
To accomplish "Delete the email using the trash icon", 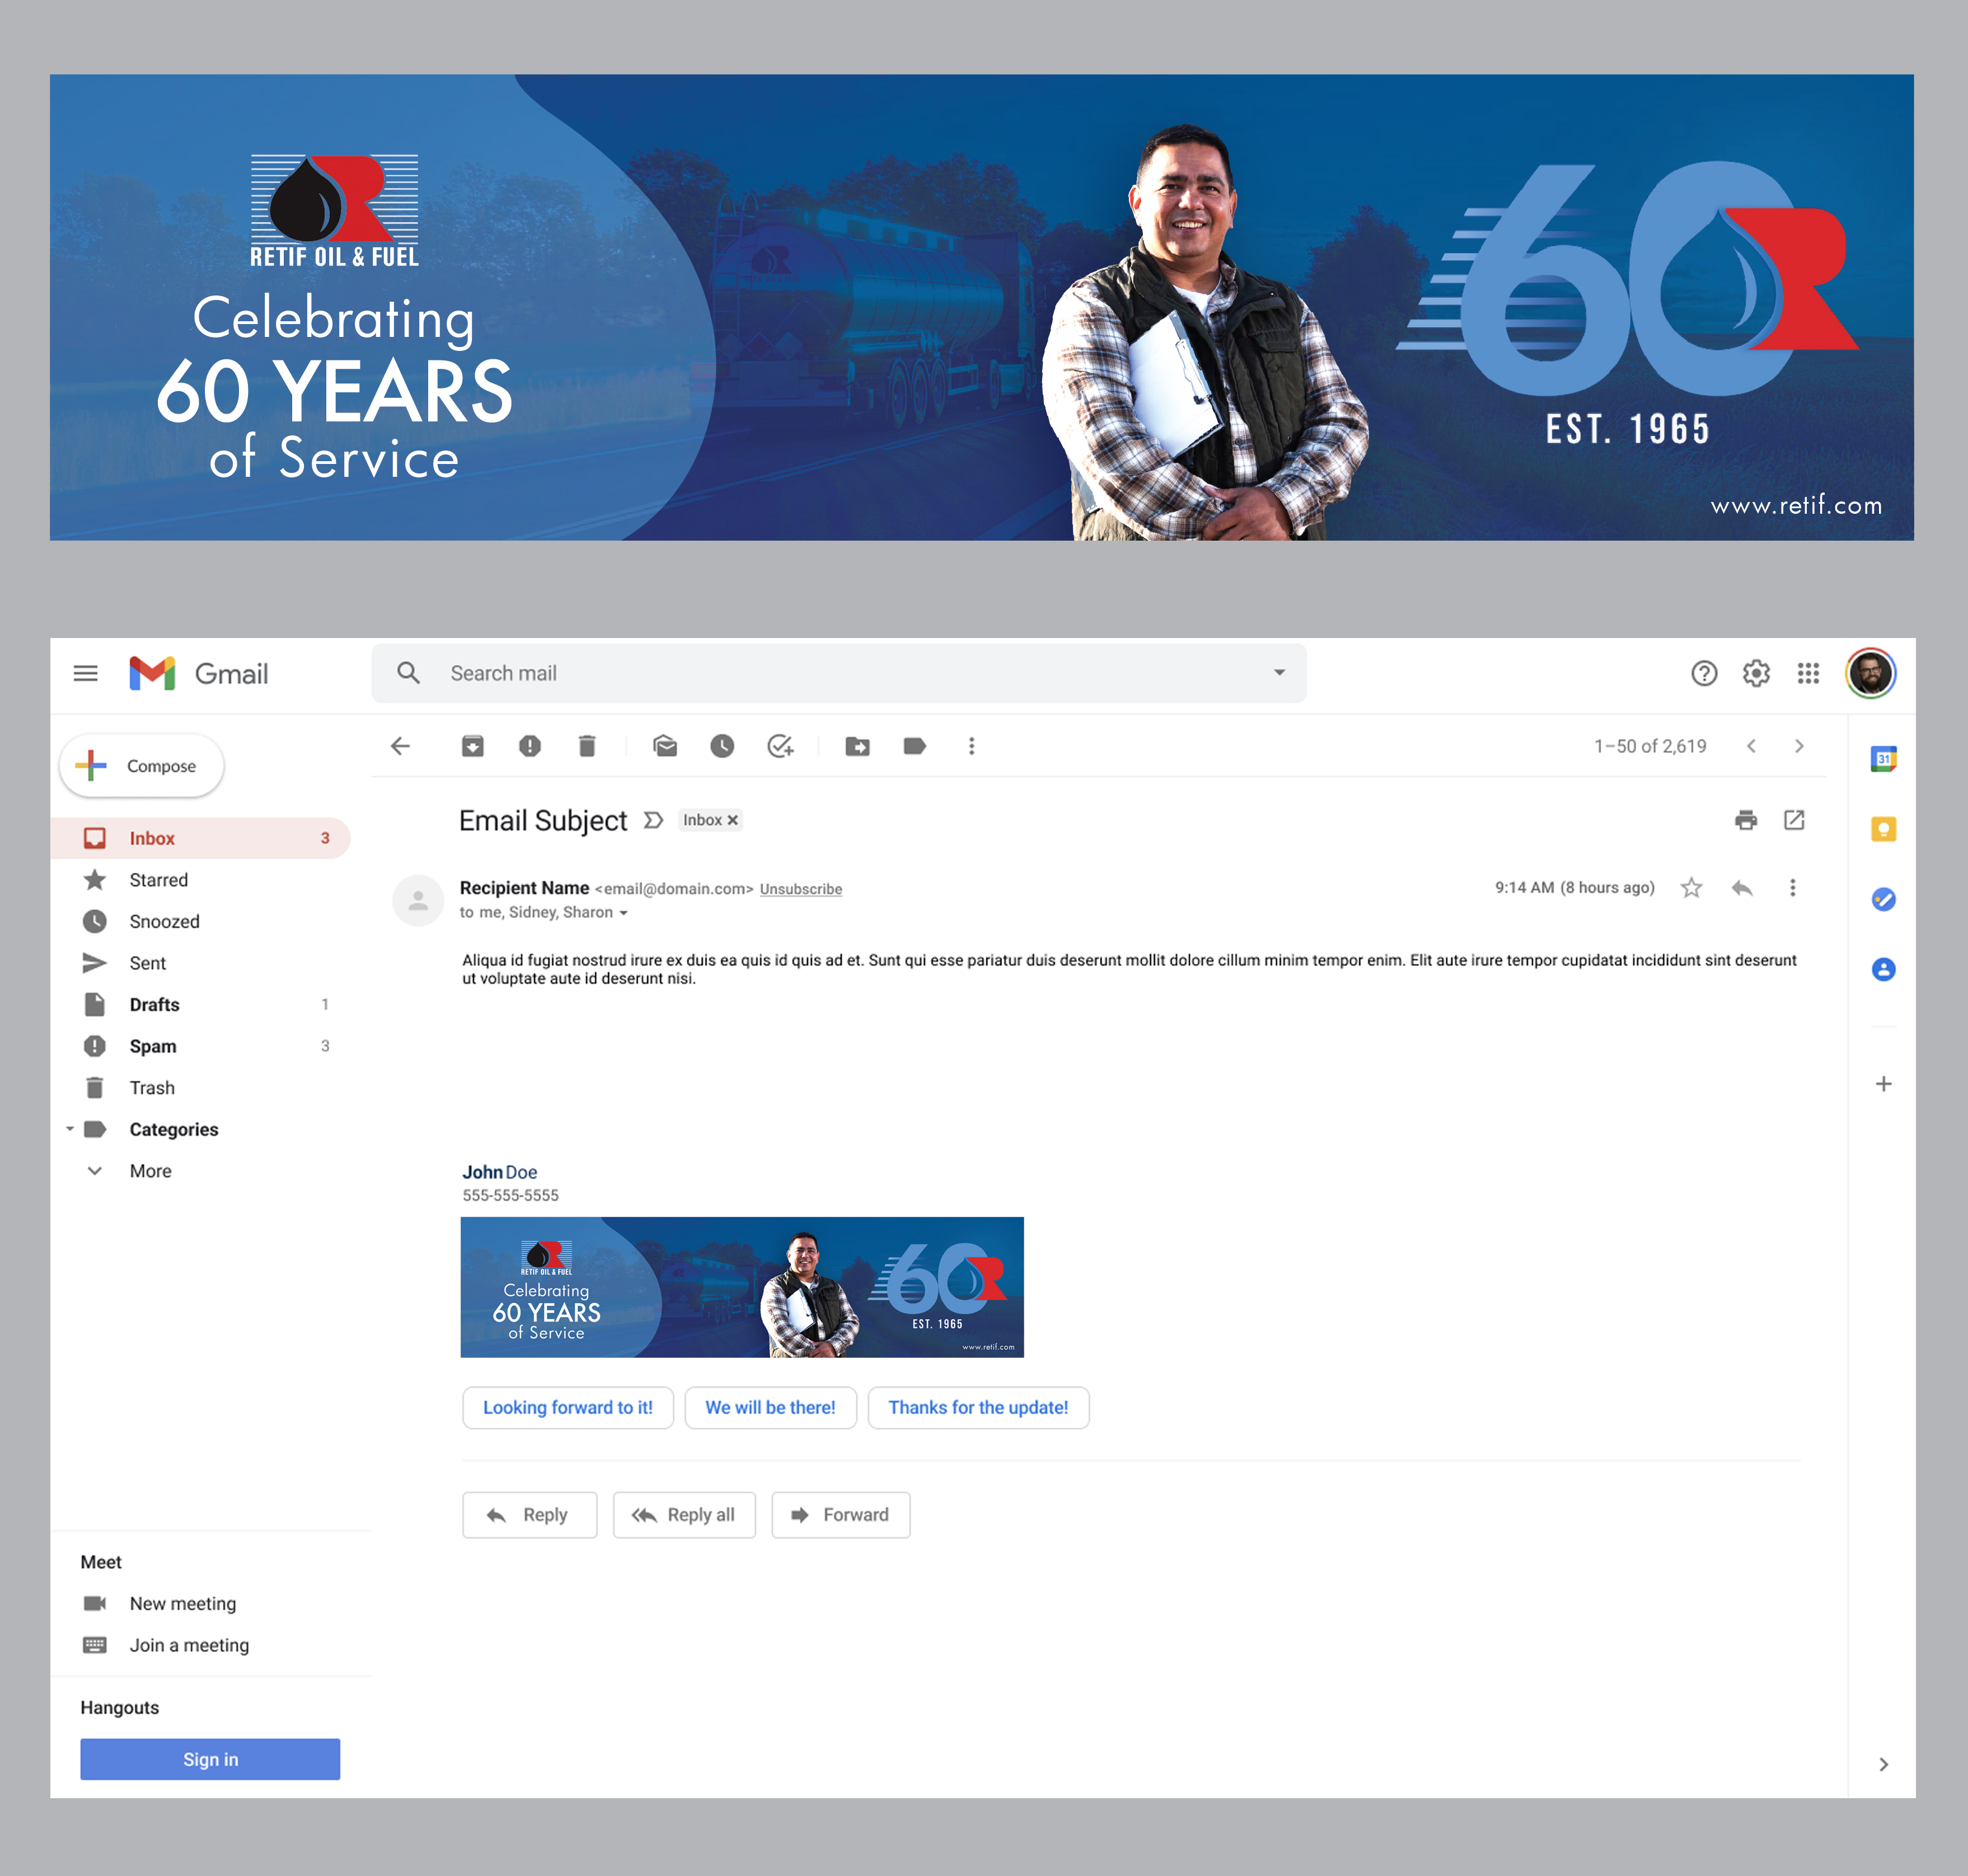I will pos(587,746).
